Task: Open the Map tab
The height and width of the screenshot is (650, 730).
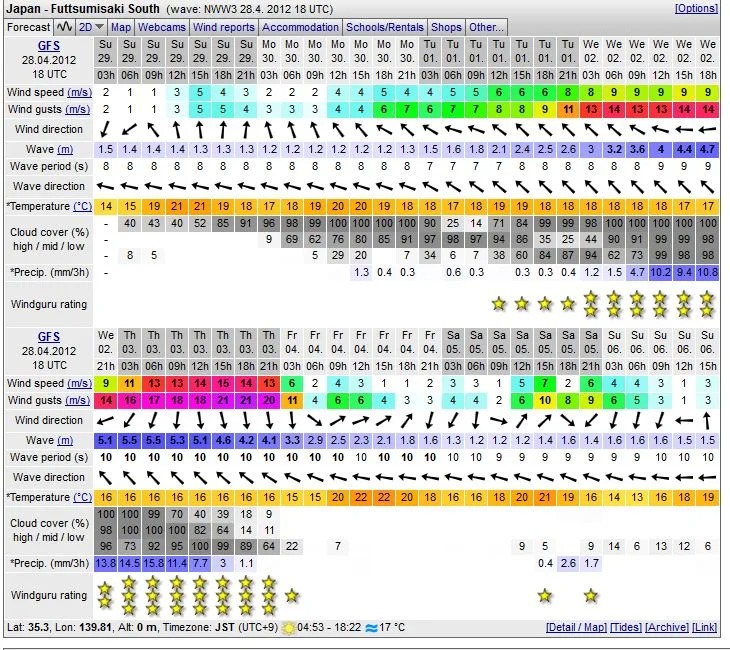Action: [121, 27]
